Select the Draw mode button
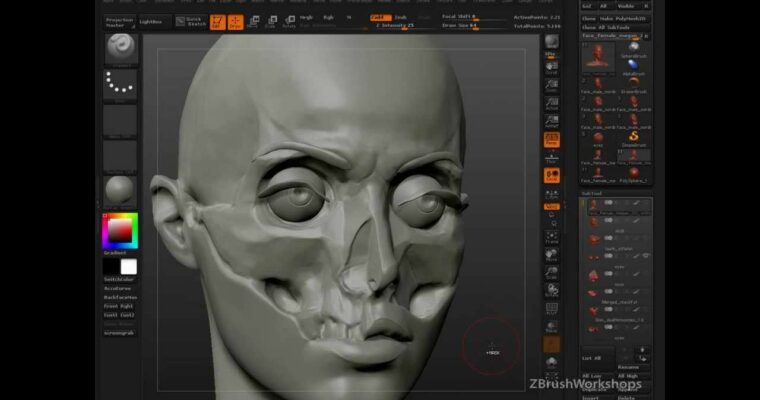Image resolution: width=760 pixels, height=400 pixels. (236, 22)
